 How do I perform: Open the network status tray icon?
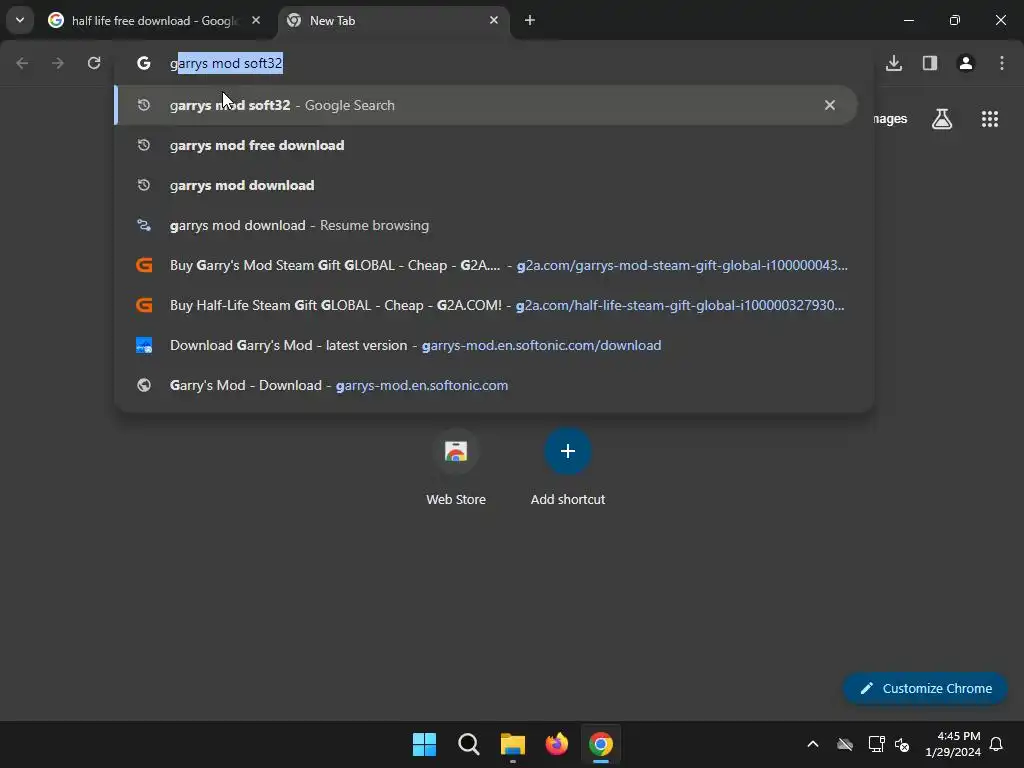tap(876, 744)
